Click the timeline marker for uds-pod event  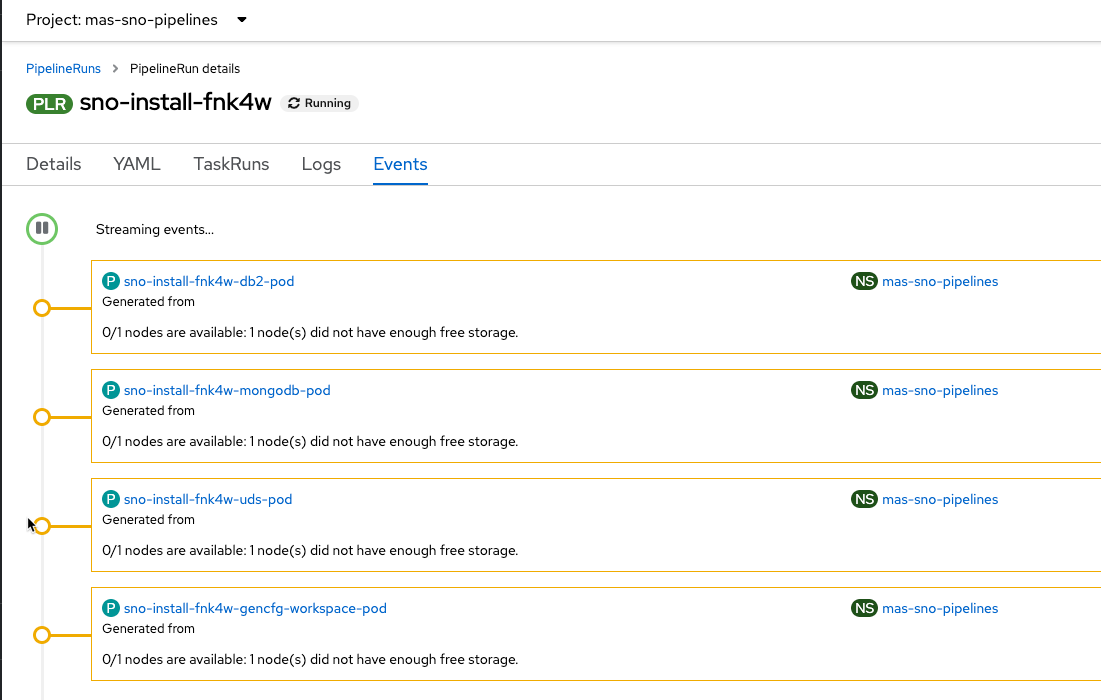42,526
